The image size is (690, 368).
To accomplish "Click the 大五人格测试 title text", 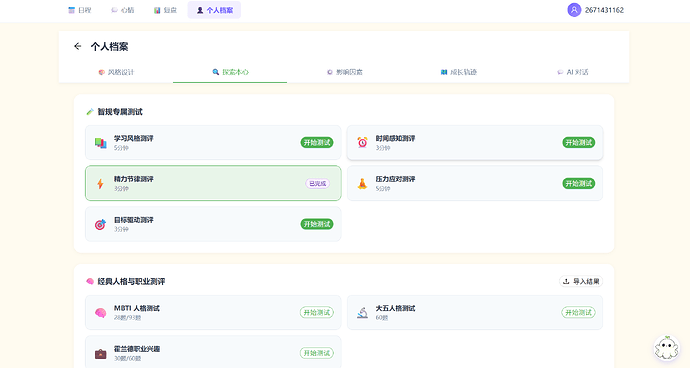I will click(395, 308).
